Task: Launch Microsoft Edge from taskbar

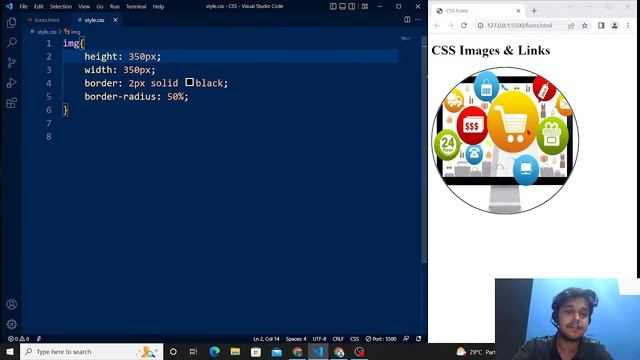Action: [x=214, y=351]
